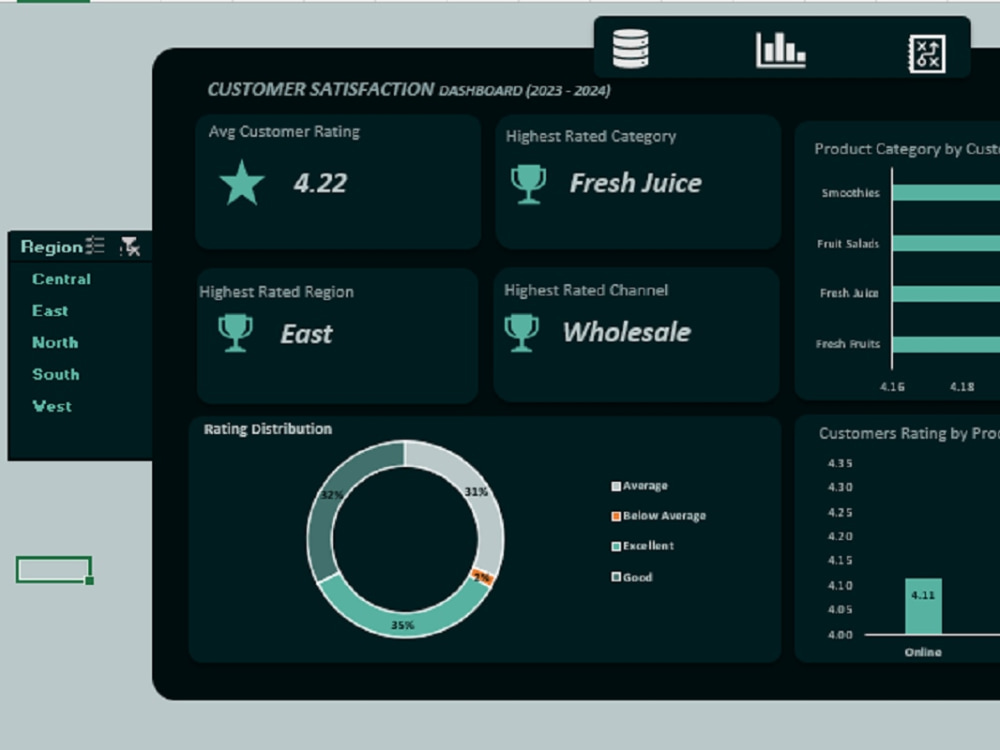Open the database data sheet icon
Image resolution: width=1000 pixels, height=750 pixels.
[x=631, y=48]
